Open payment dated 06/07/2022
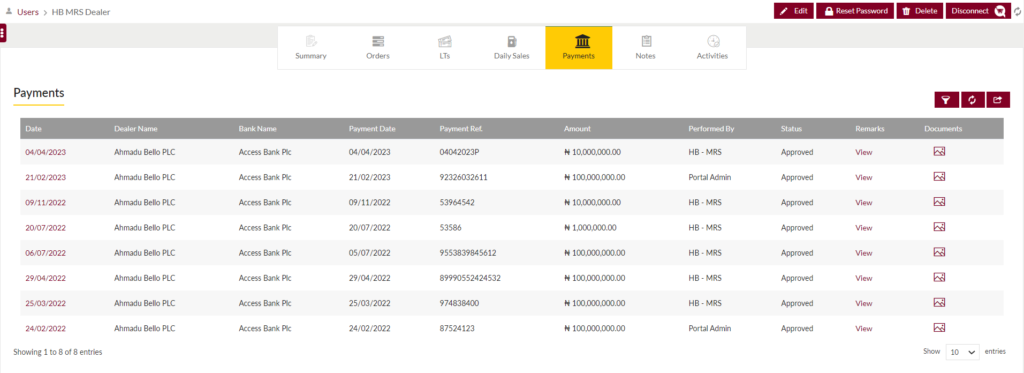This screenshot has width=1024, height=373. click(46, 253)
